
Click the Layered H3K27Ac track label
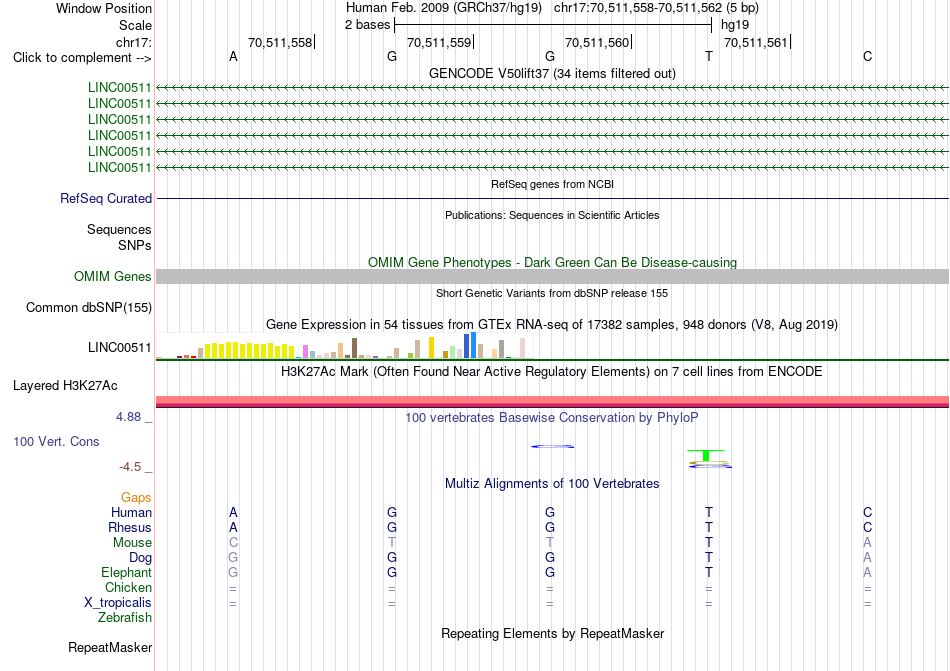click(65, 386)
